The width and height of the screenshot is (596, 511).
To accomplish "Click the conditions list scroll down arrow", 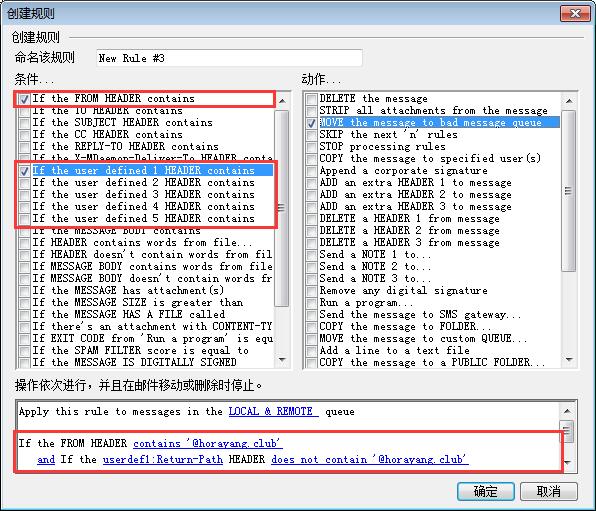I will (282, 360).
